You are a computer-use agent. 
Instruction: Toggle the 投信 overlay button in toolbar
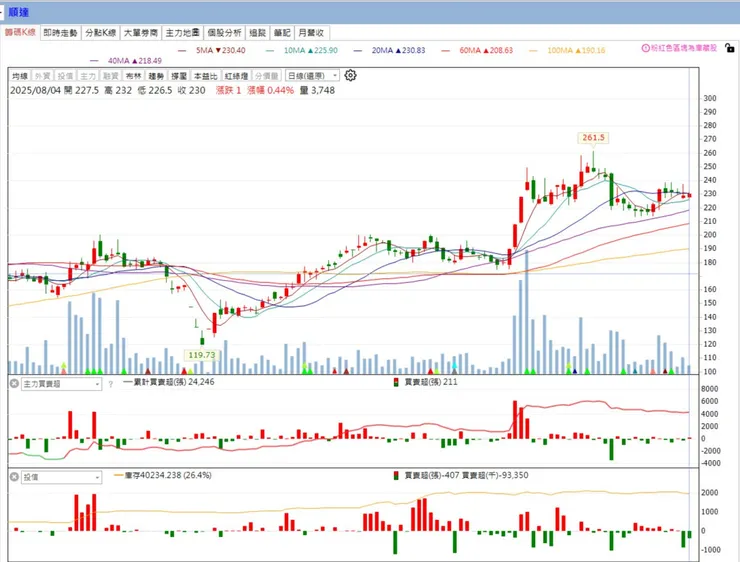65,75
